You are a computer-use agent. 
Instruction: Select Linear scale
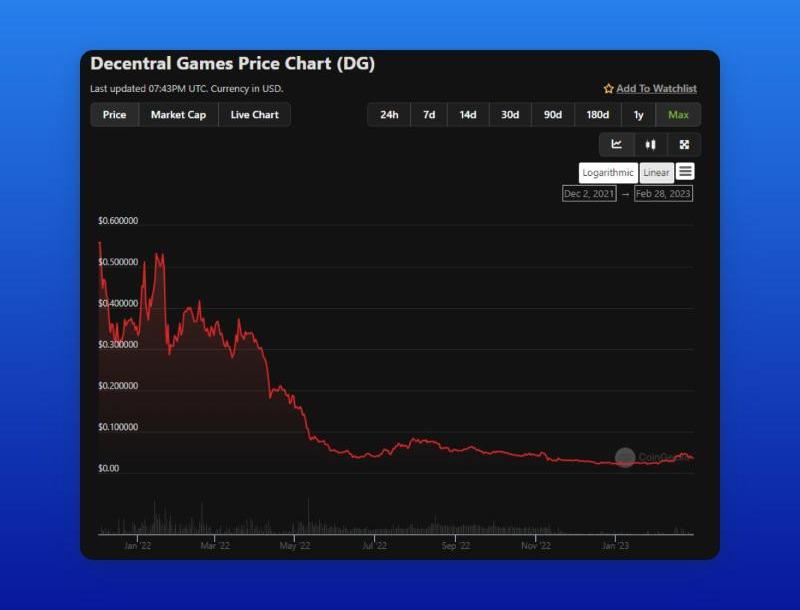(x=656, y=172)
